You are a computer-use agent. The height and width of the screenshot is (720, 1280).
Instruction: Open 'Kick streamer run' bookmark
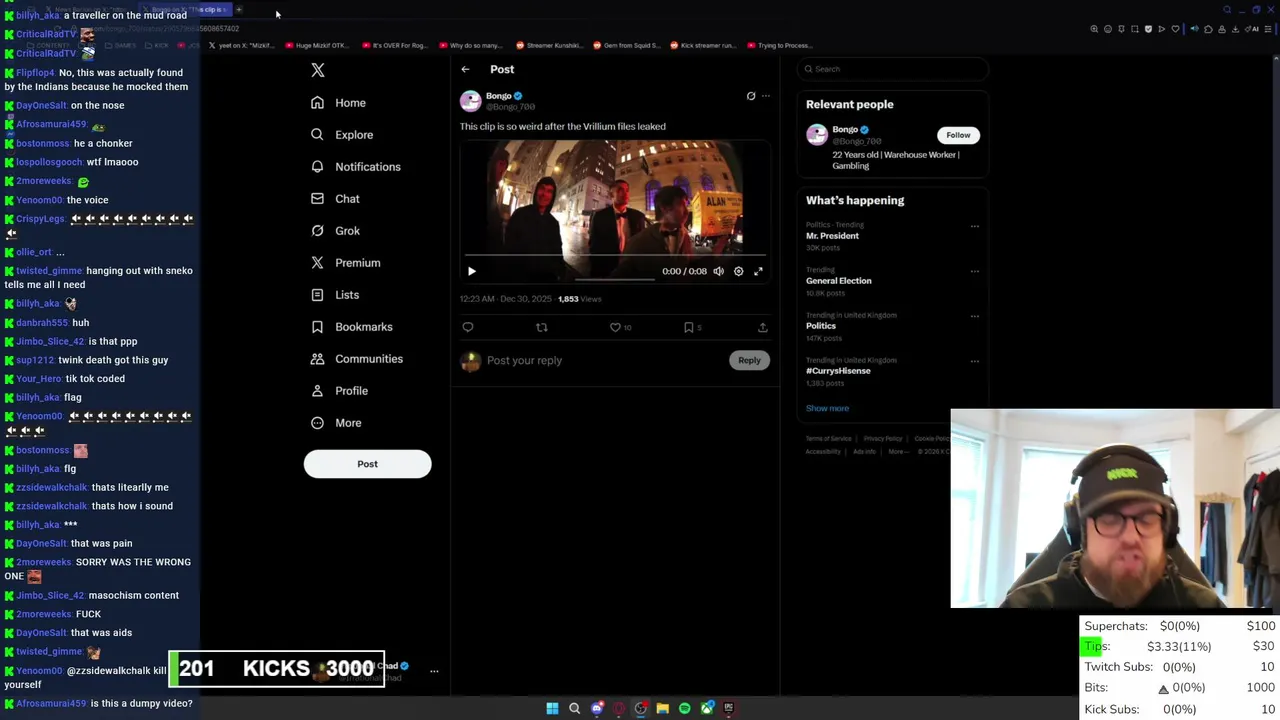coord(703,45)
